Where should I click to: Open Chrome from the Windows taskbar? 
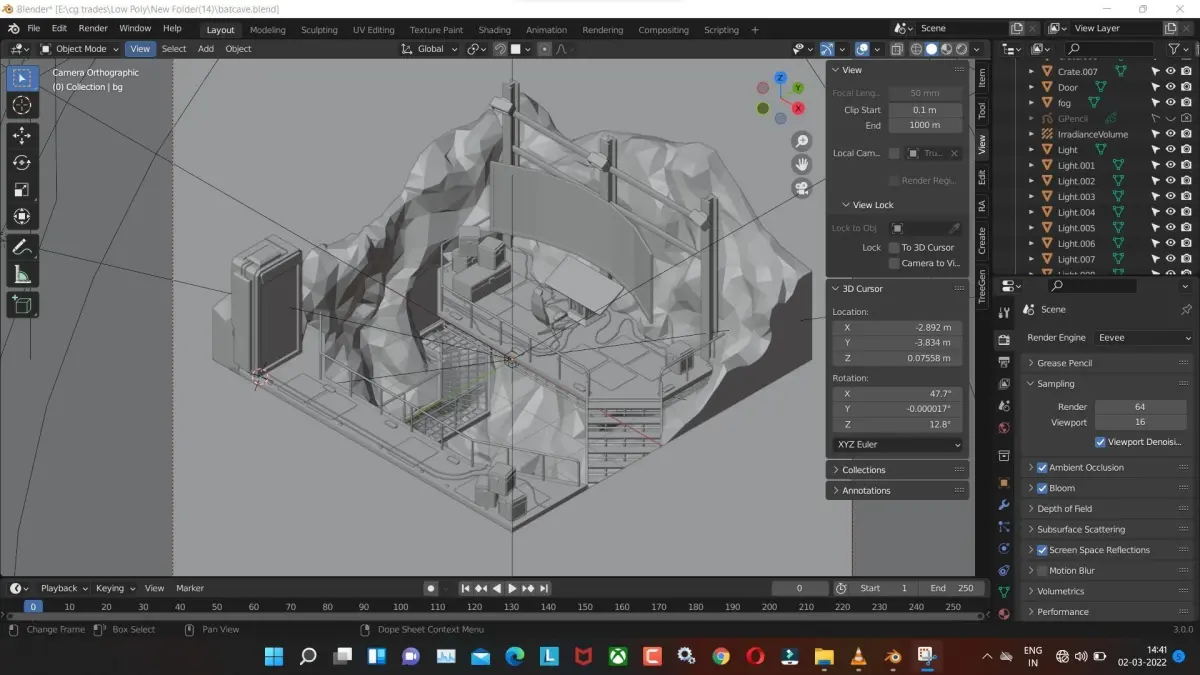[721, 656]
